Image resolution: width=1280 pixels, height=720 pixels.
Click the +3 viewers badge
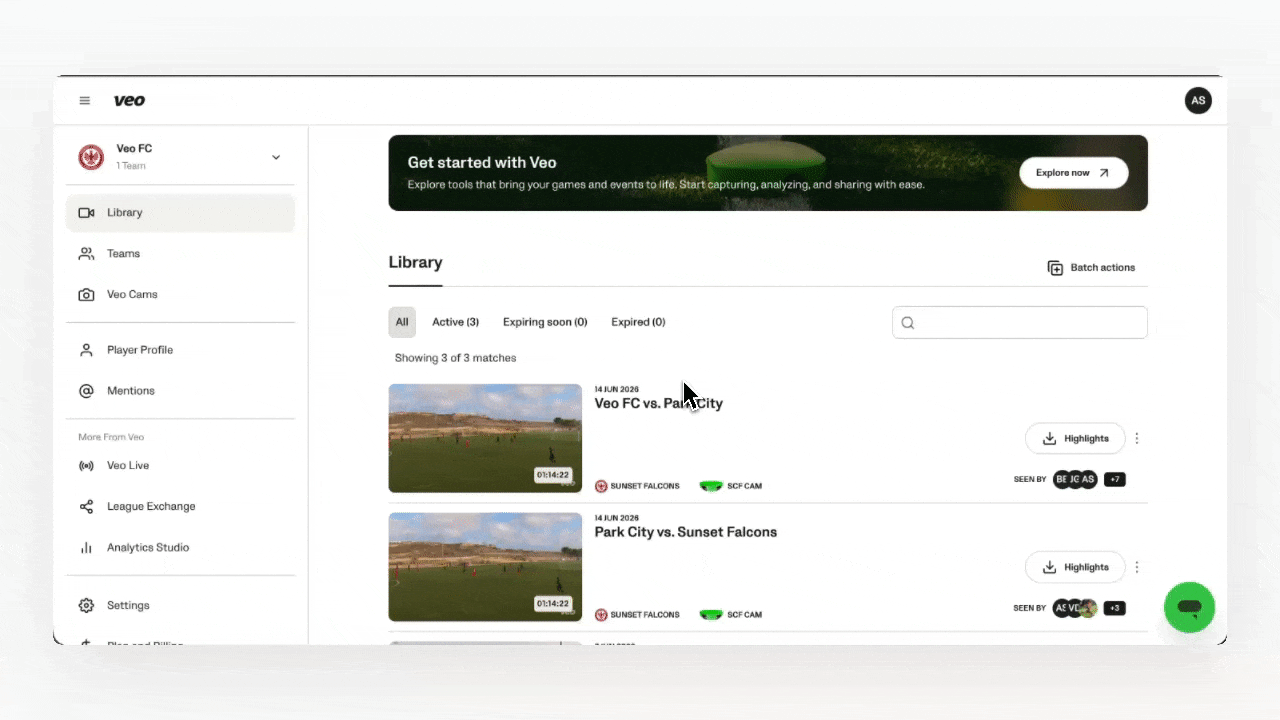(x=1115, y=608)
